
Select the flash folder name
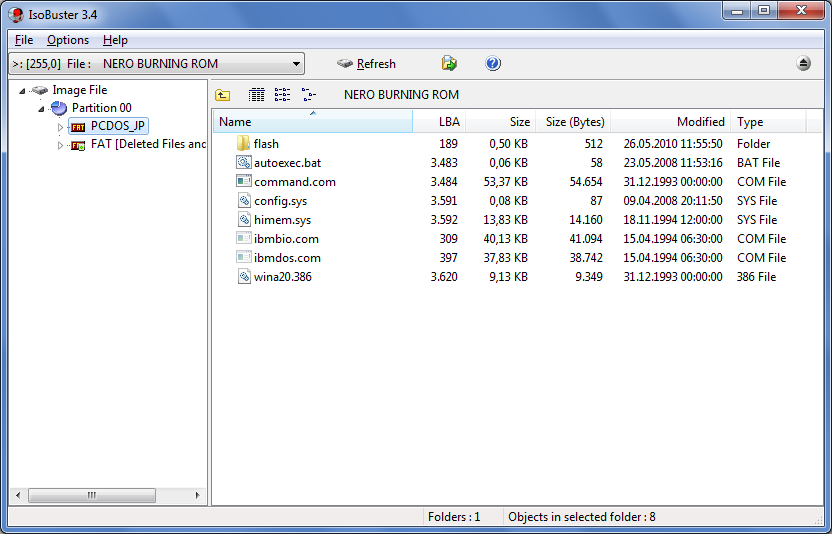click(x=266, y=144)
